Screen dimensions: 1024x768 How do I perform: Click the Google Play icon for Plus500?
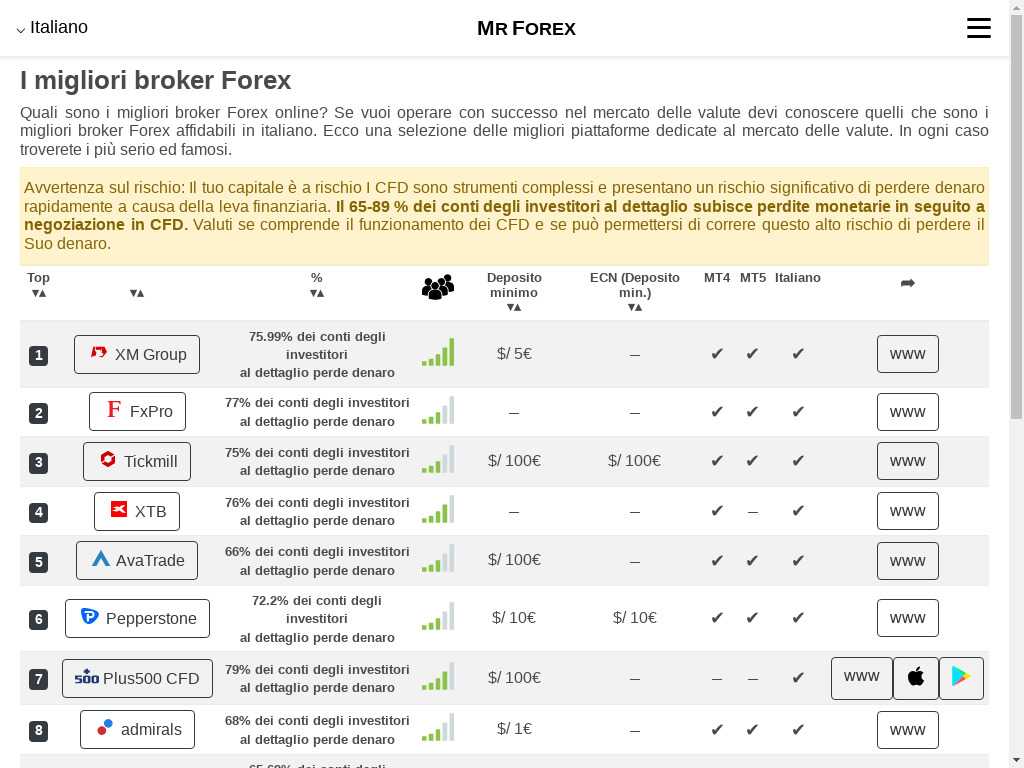pyautogui.click(x=961, y=678)
